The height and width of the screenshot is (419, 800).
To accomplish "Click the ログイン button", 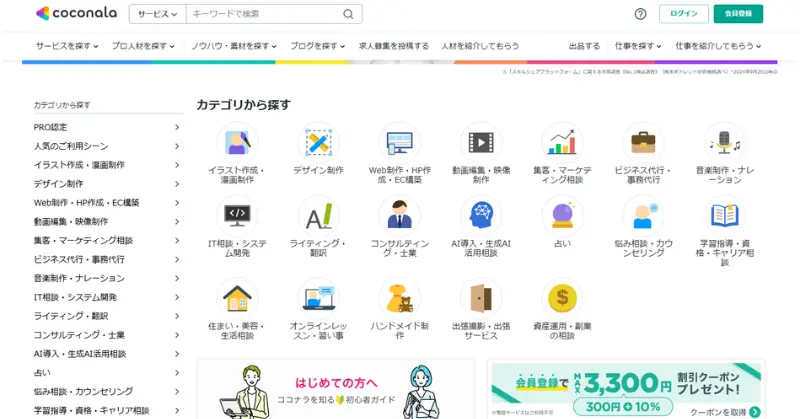I will (684, 14).
